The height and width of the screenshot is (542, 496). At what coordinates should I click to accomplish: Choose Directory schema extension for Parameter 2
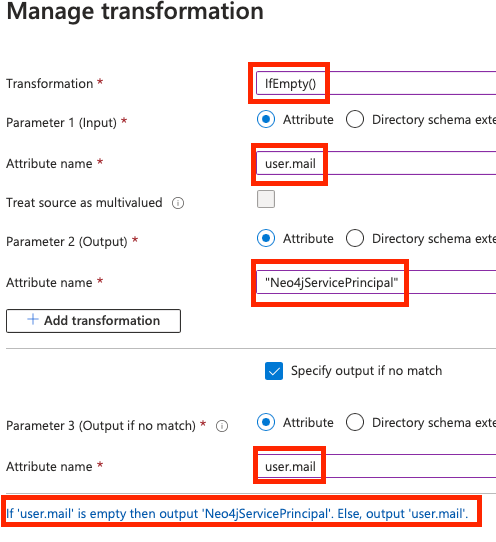tap(355, 238)
